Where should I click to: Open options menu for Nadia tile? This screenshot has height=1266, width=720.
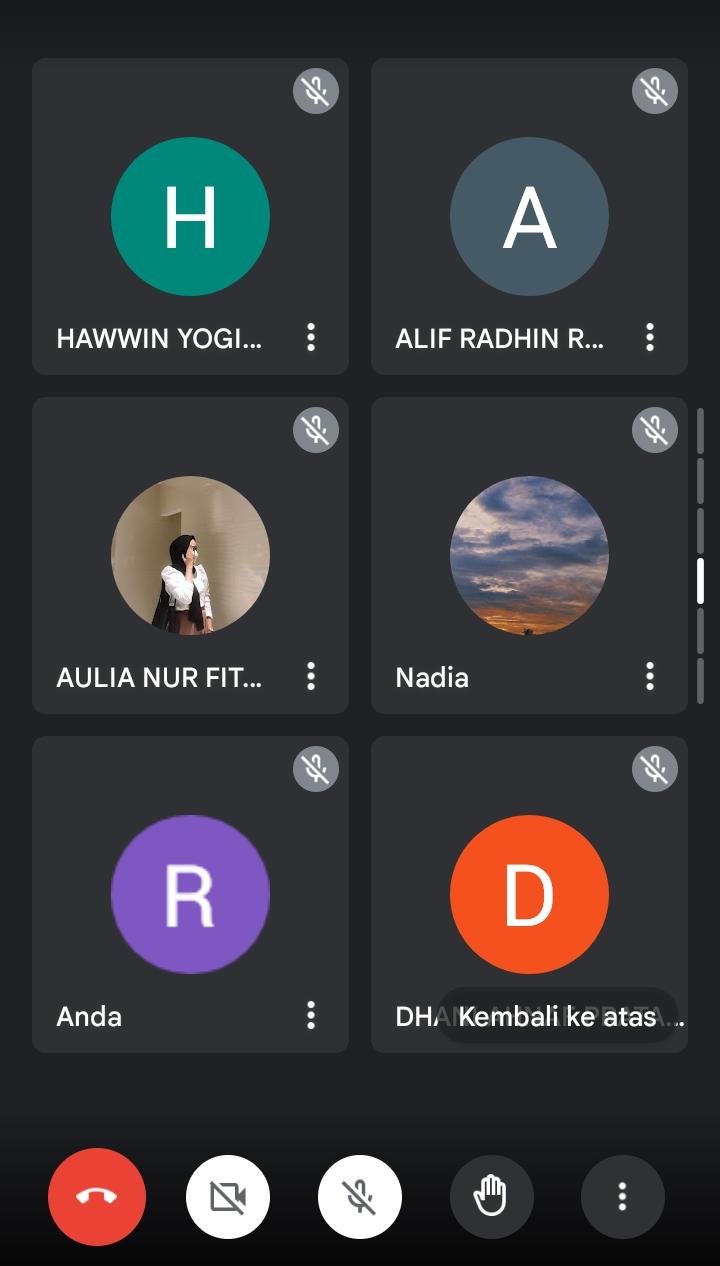click(650, 676)
